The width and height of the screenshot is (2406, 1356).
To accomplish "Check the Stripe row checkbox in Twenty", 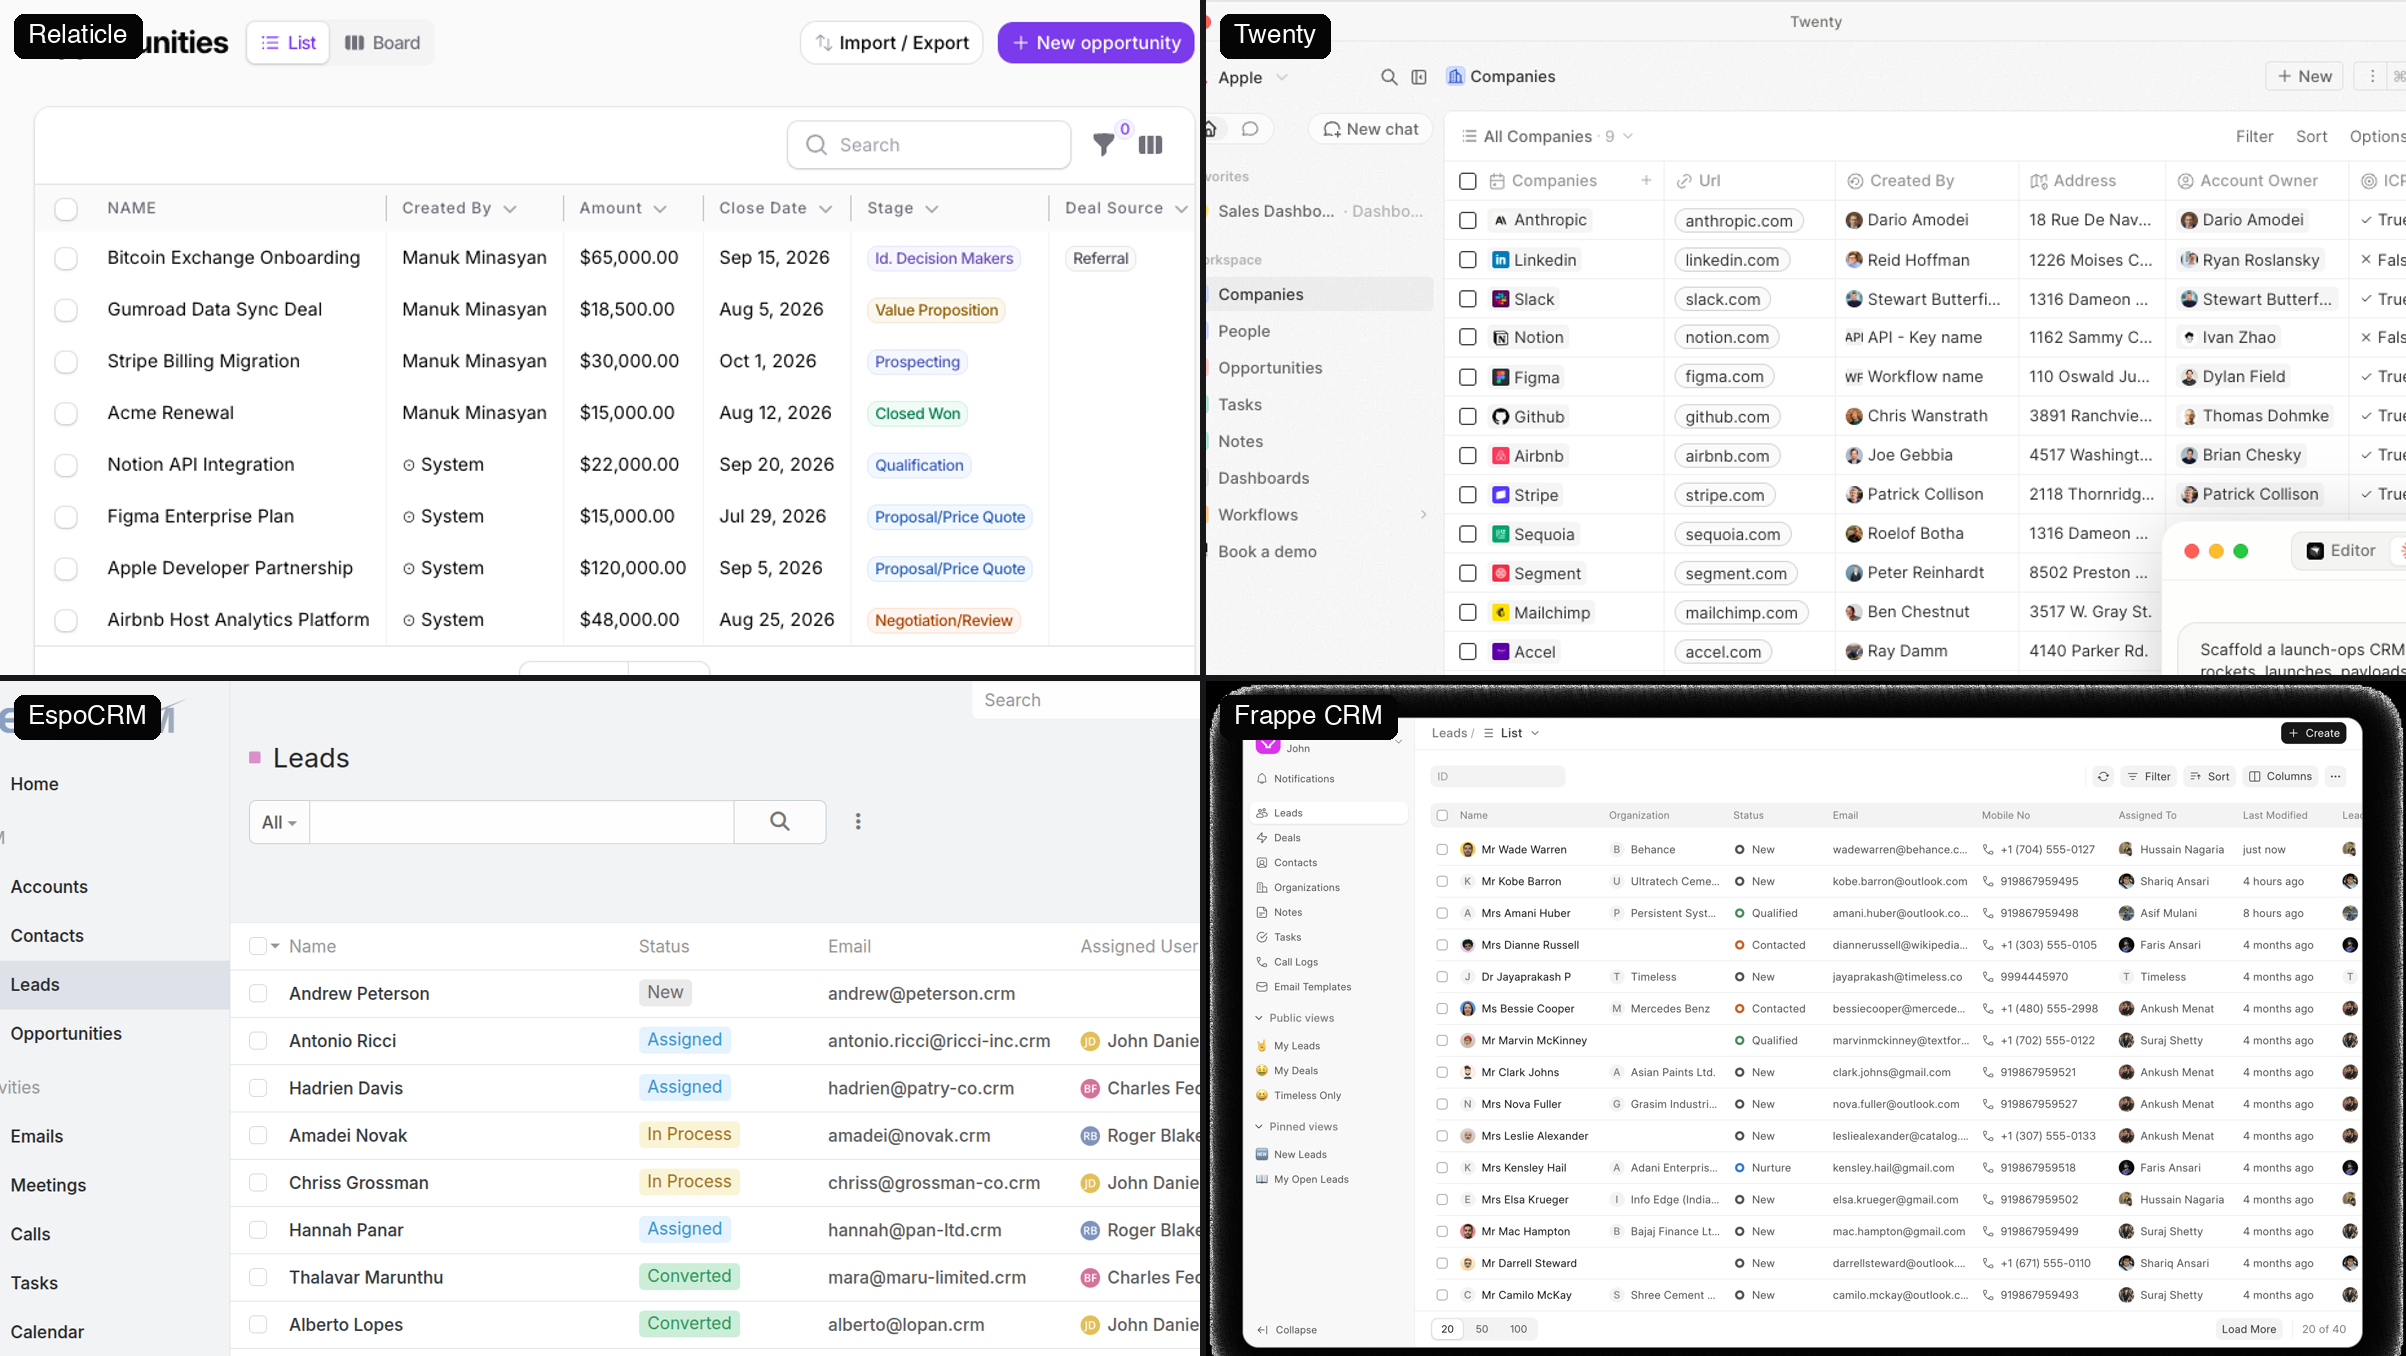I will (x=1467, y=495).
